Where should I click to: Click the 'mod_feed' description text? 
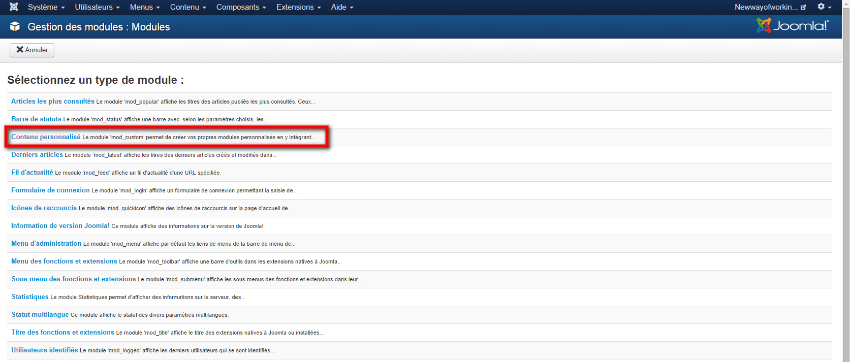tap(138, 173)
